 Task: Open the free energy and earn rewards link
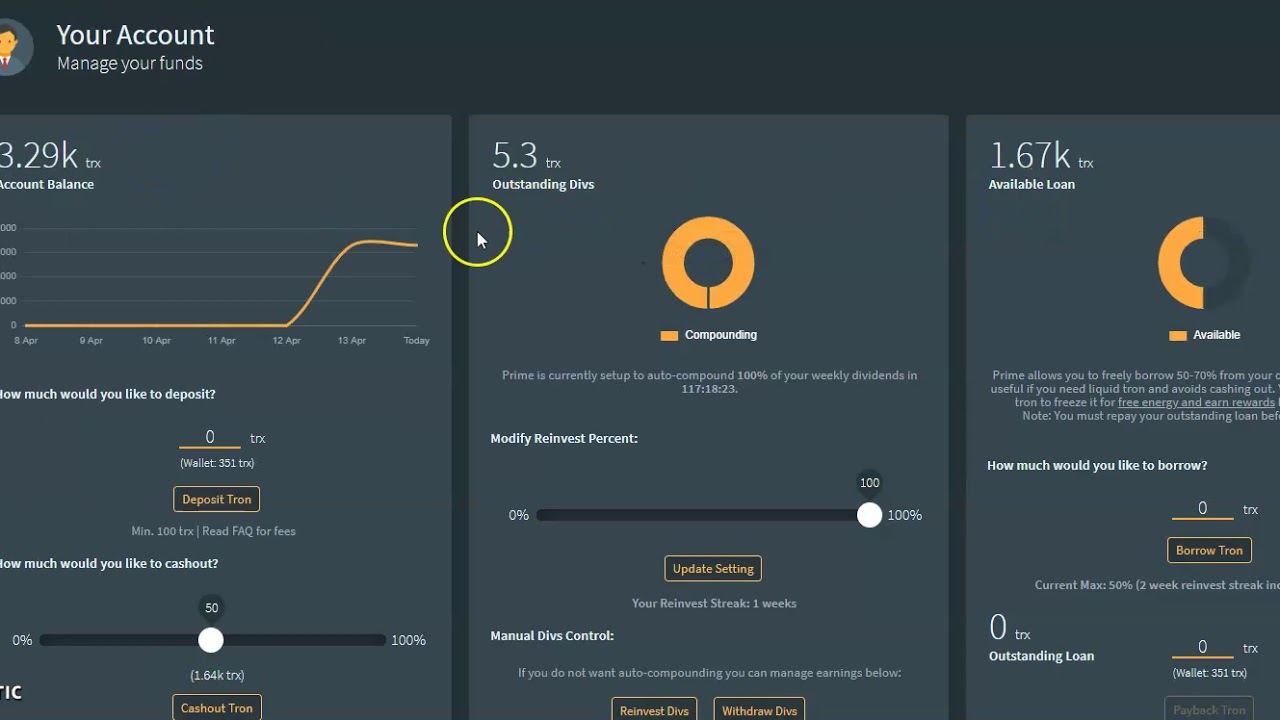click(x=1196, y=402)
